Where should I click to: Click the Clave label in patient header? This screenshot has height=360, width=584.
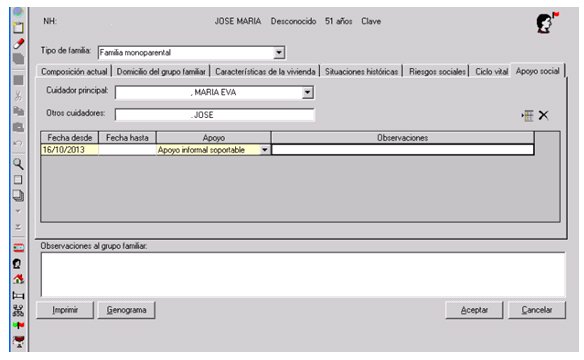tap(371, 21)
